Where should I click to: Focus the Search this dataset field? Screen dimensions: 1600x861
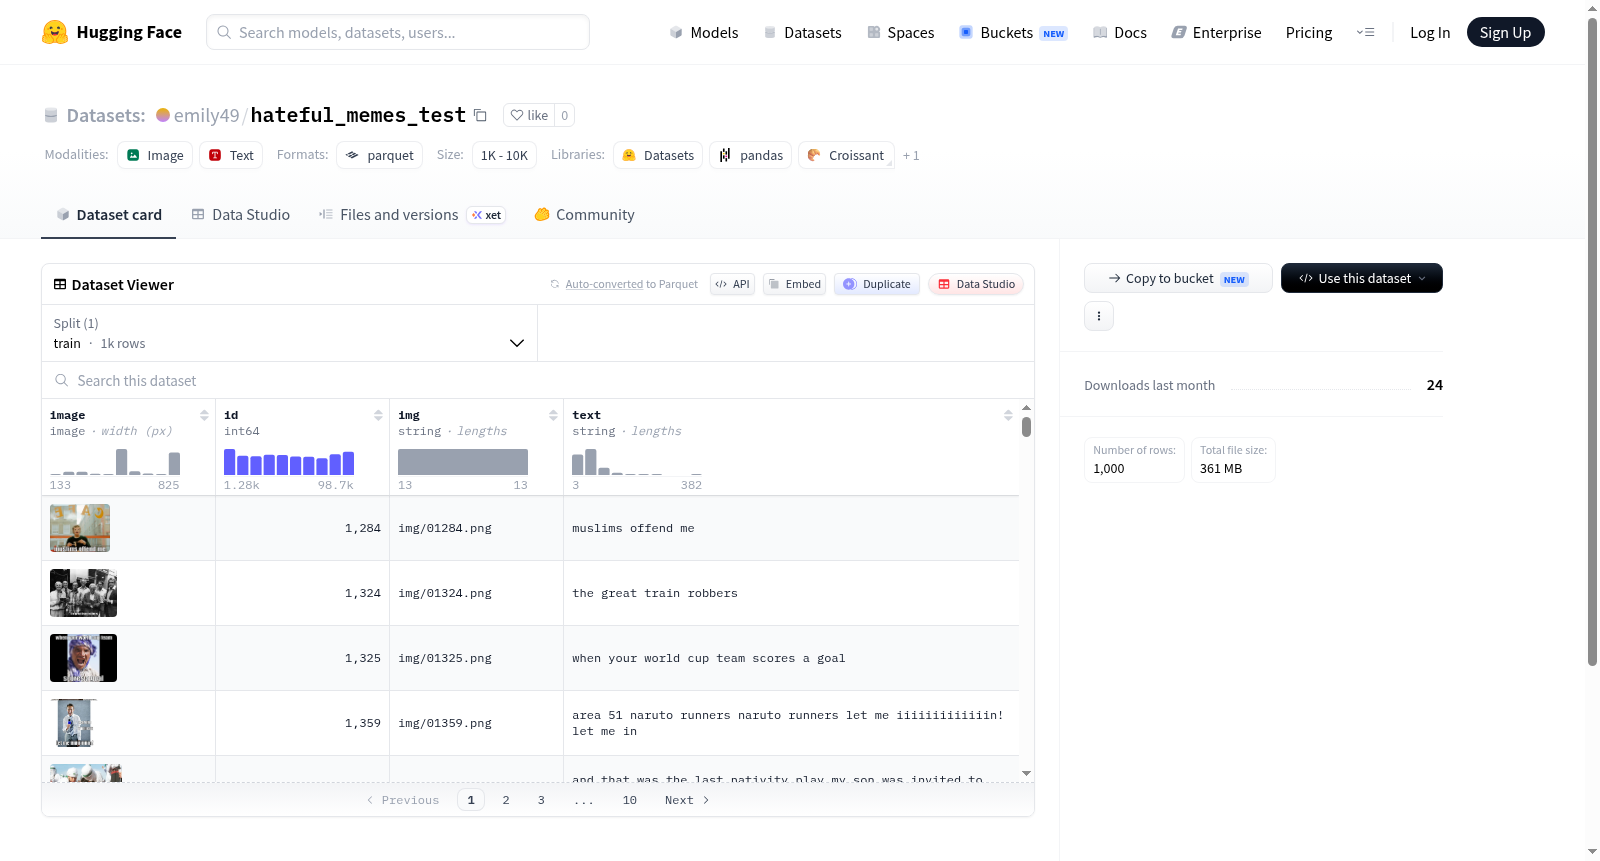coord(538,380)
